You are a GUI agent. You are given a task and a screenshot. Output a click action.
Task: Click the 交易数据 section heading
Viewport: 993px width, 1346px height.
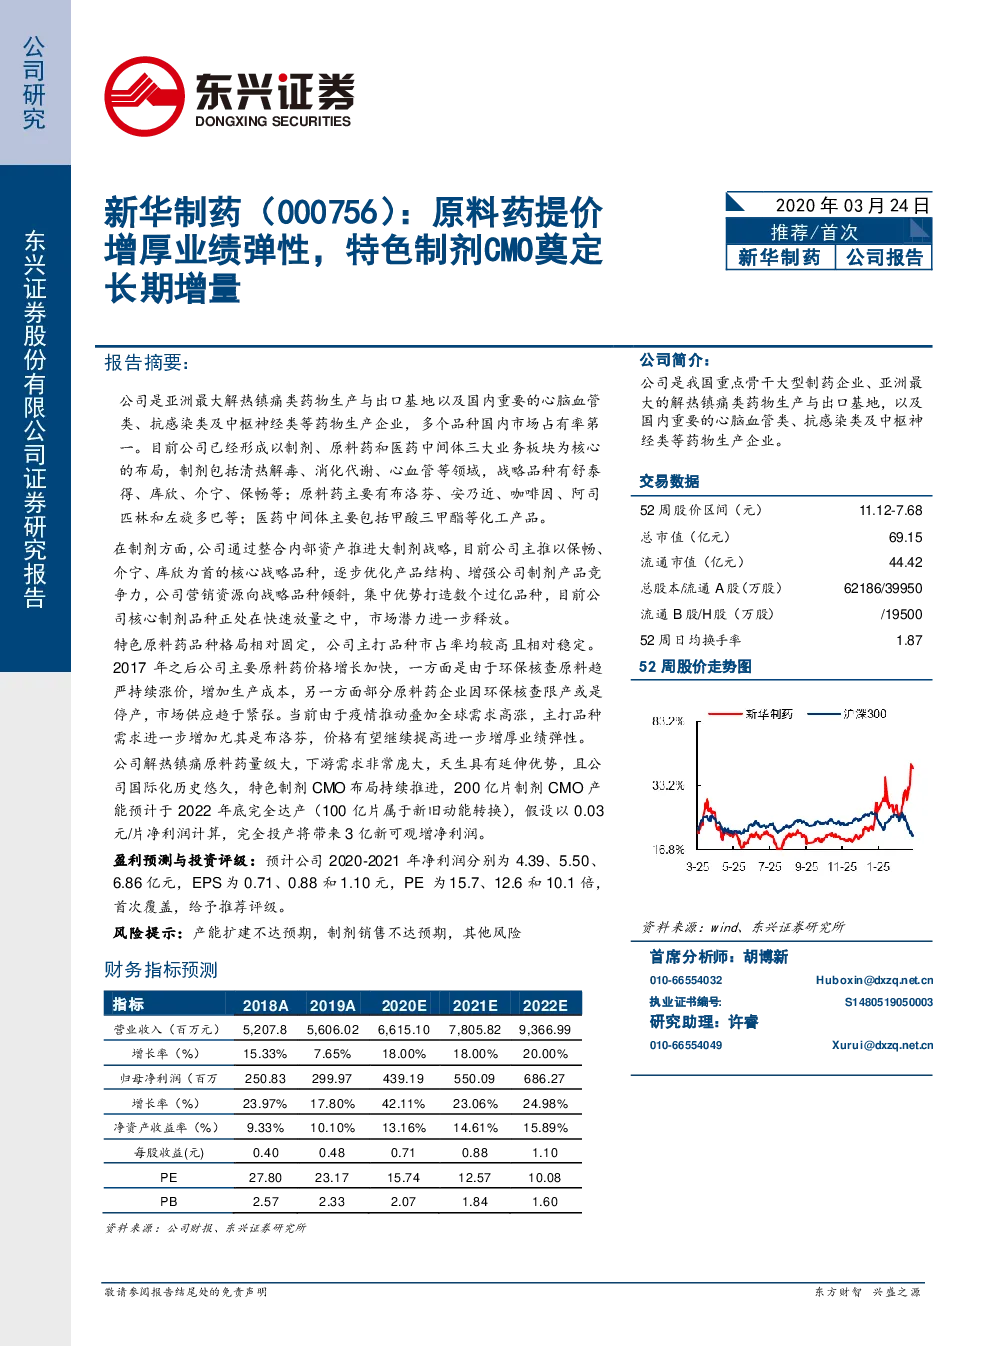[x=669, y=481]
